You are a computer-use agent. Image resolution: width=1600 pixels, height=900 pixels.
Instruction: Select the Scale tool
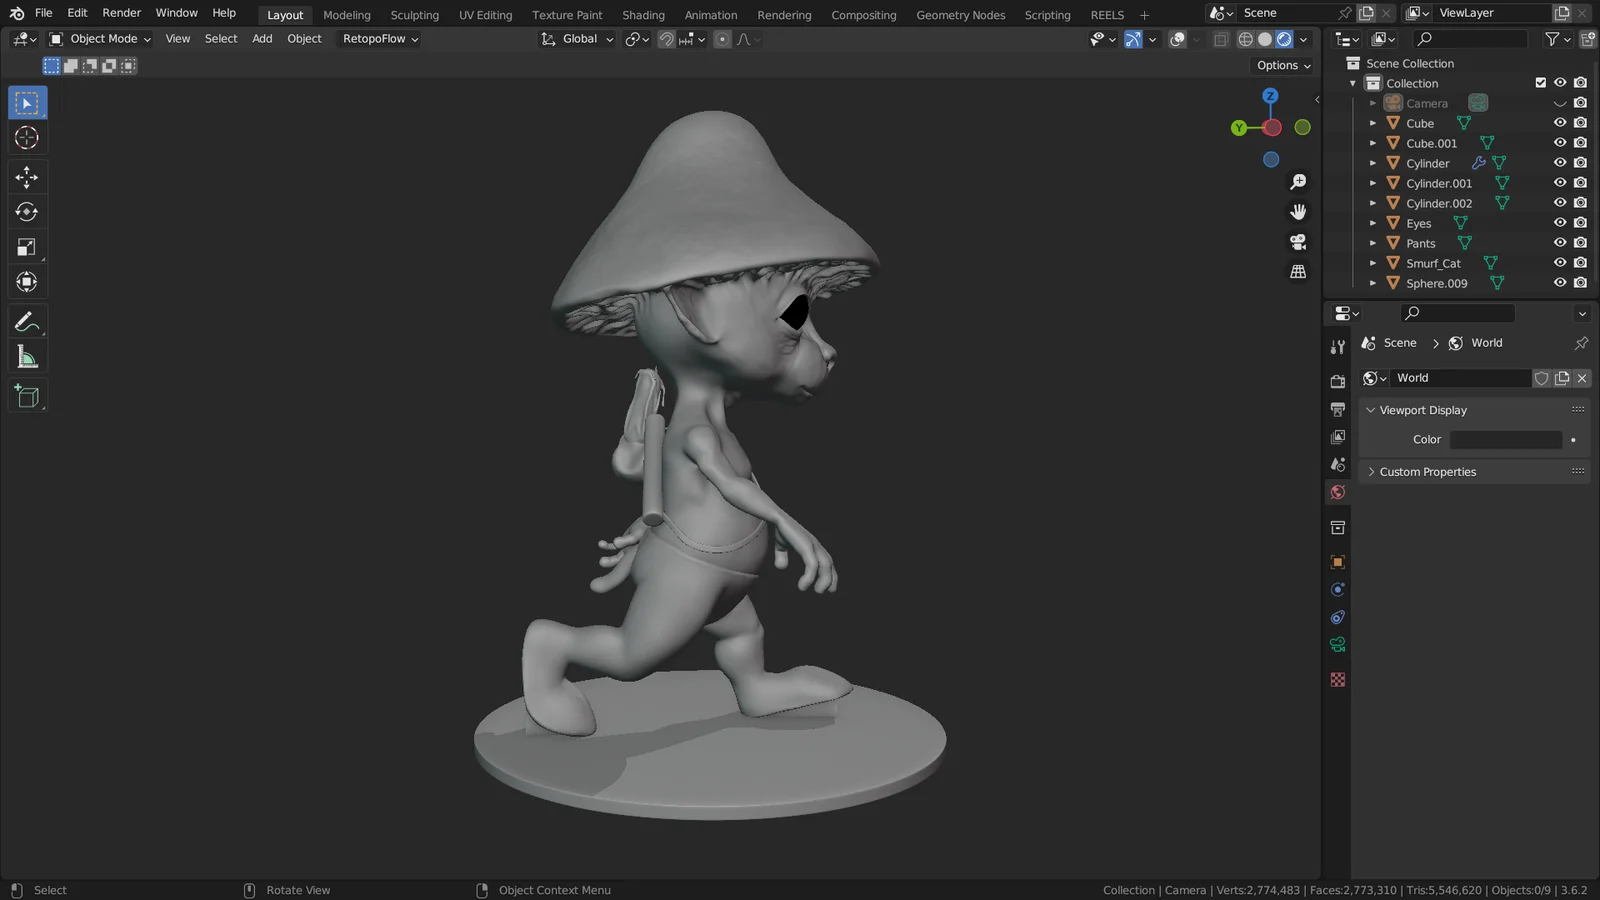click(27, 245)
